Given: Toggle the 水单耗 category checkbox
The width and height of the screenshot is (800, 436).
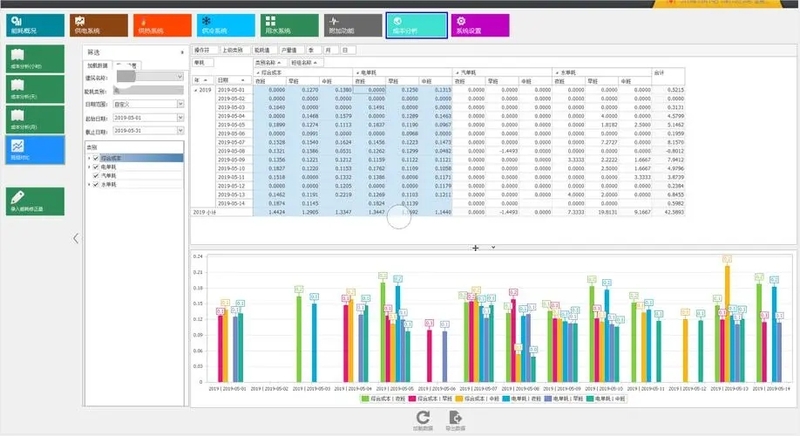Looking at the screenshot, I should (x=96, y=184).
